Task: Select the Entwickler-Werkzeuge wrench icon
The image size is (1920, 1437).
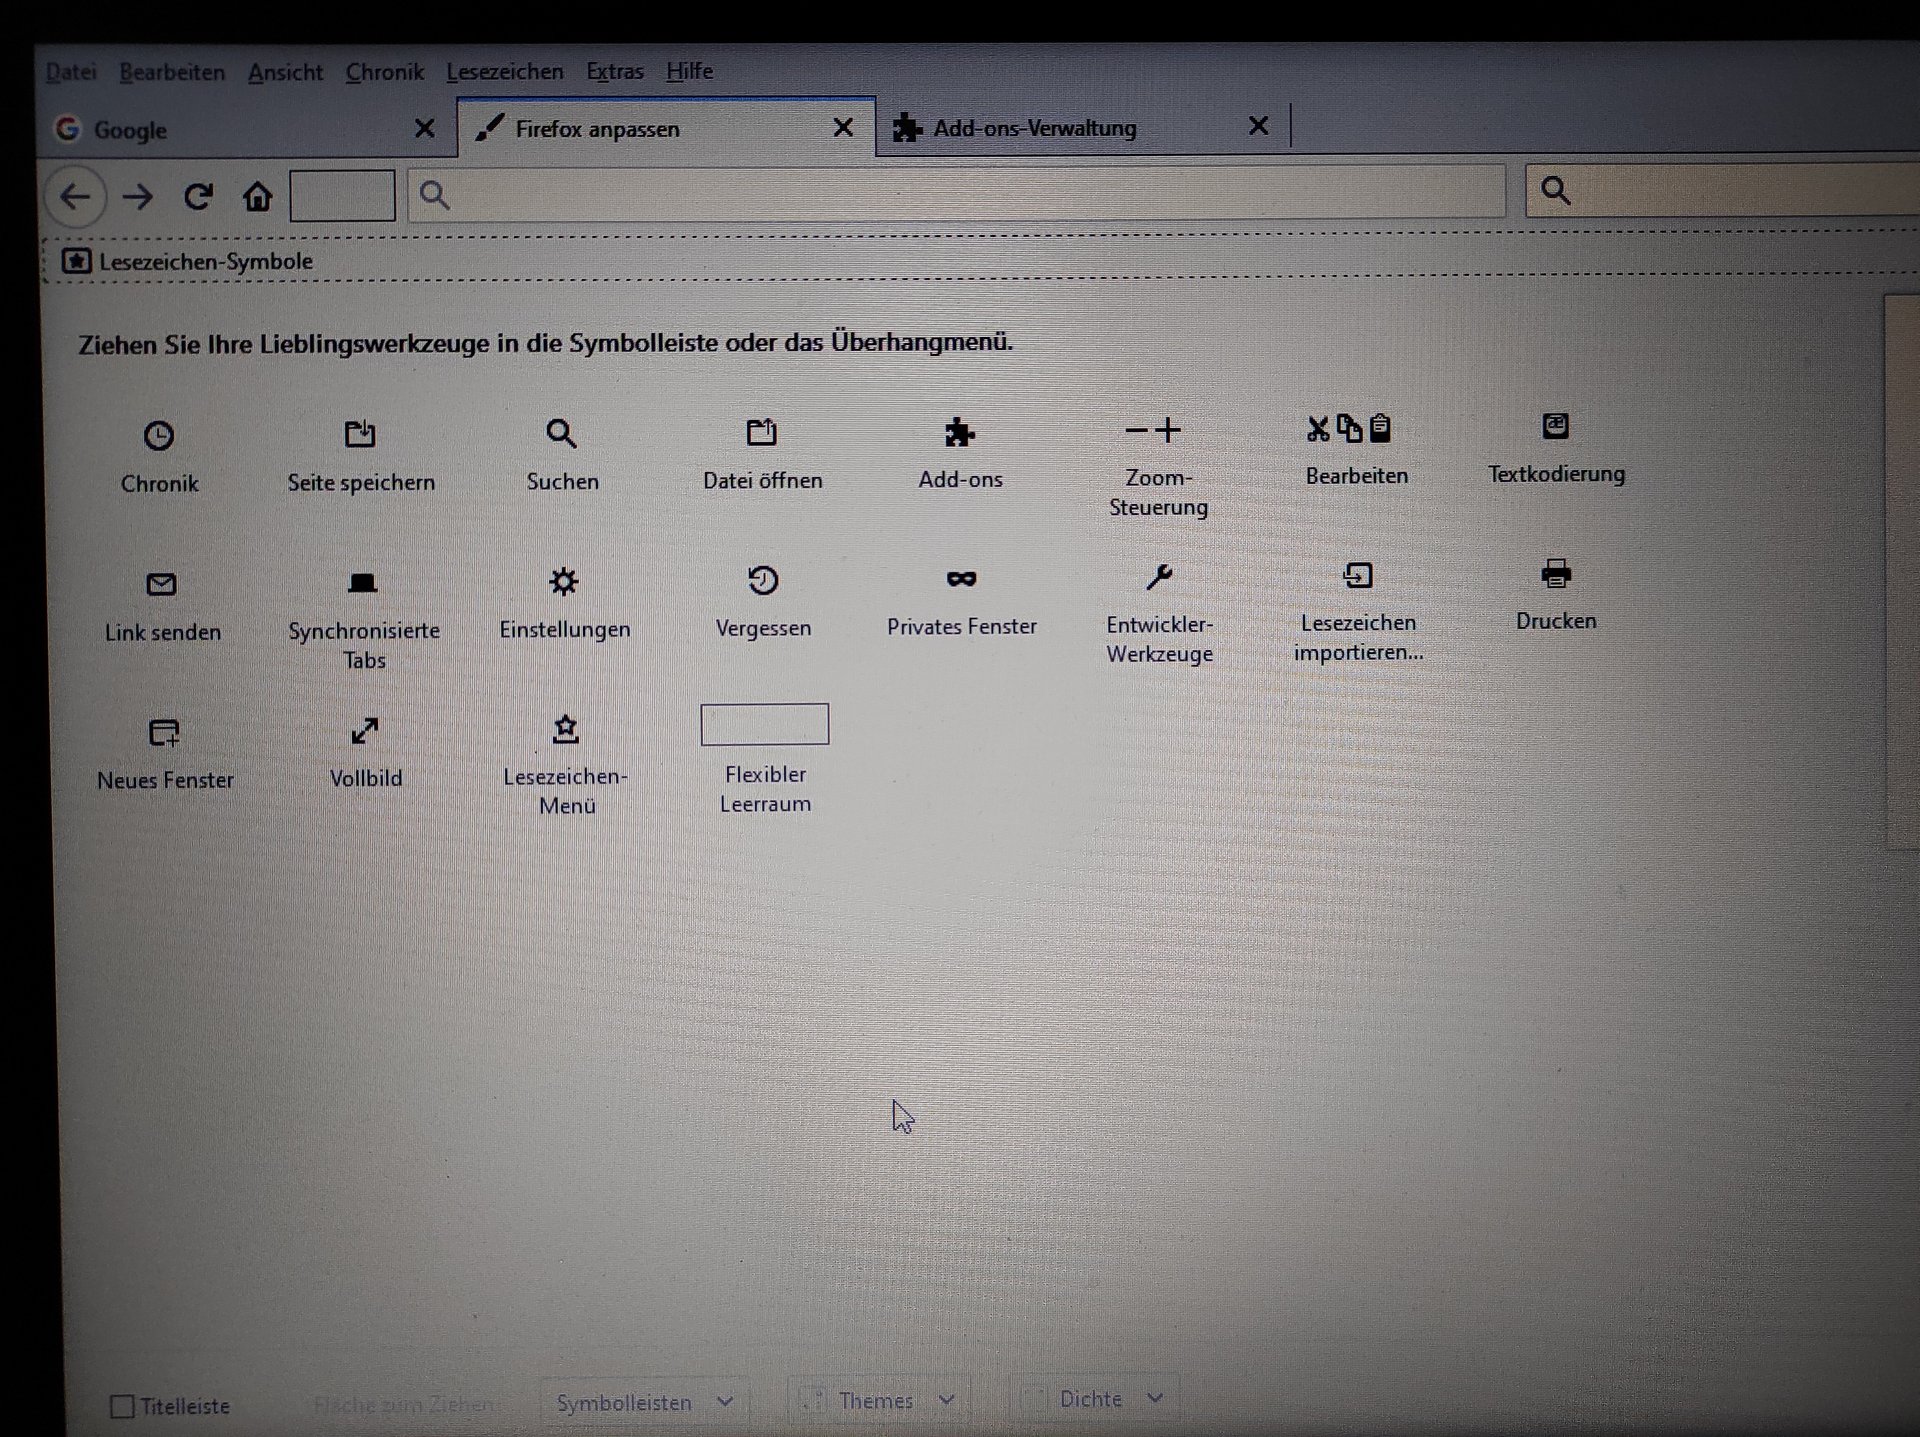Action: pos(1159,577)
